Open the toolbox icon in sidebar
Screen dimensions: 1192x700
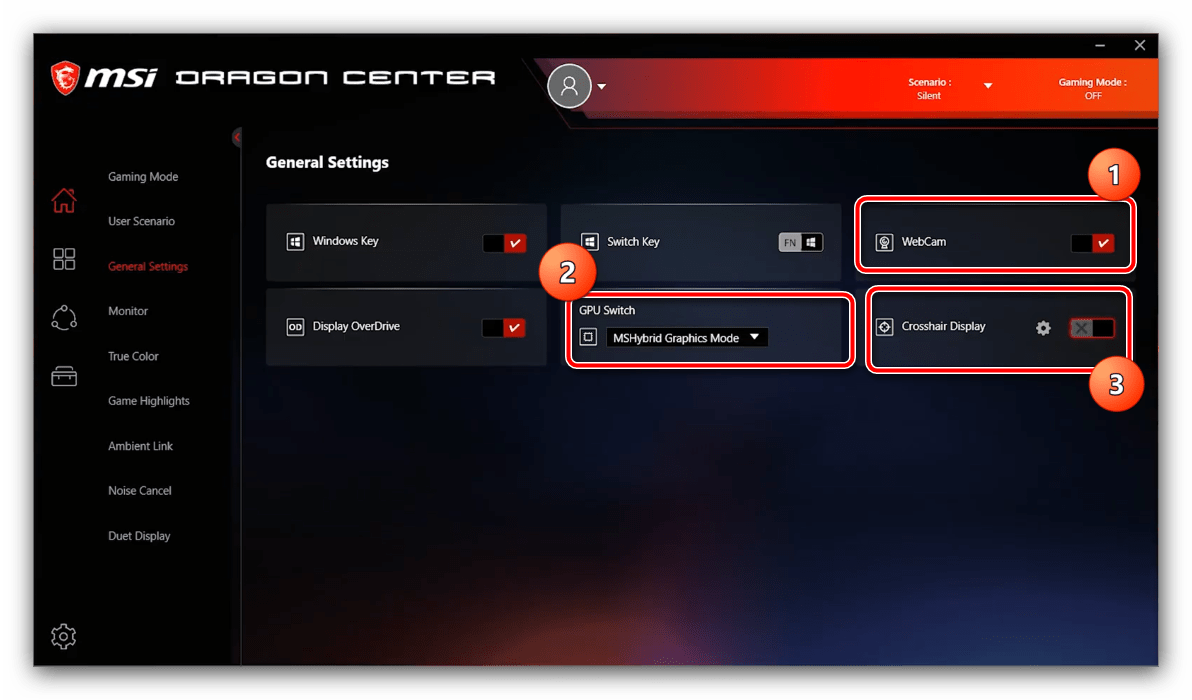[x=64, y=376]
